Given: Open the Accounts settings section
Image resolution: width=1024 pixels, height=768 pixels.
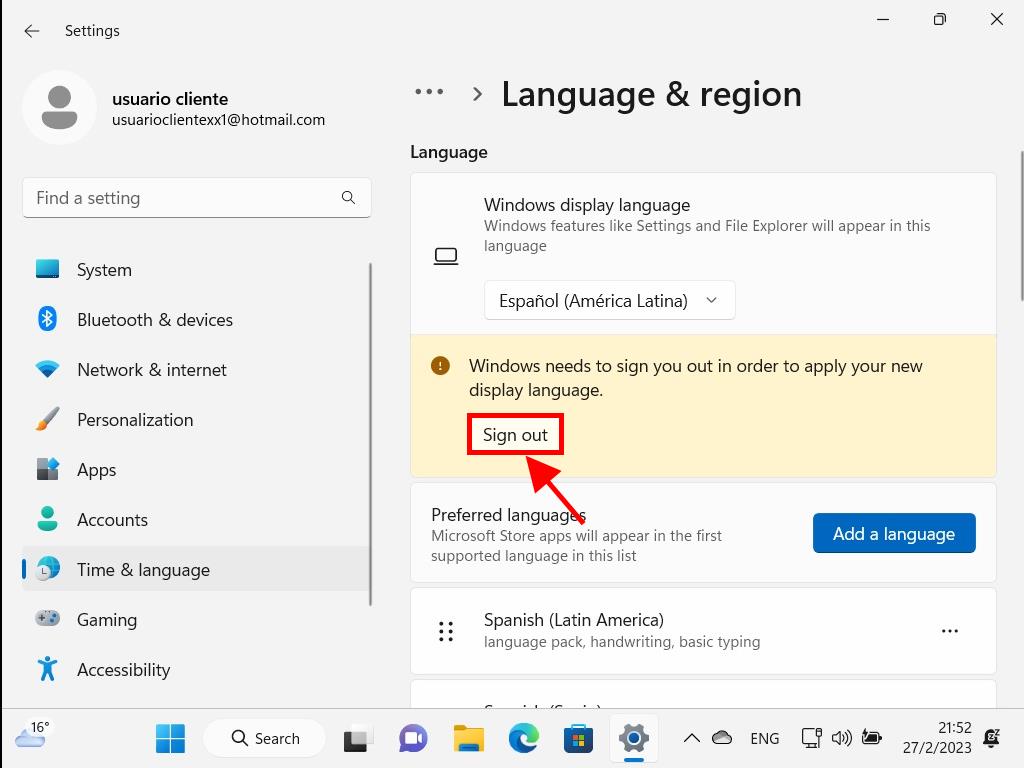Looking at the screenshot, I should pyautogui.click(x=112, y=520).
